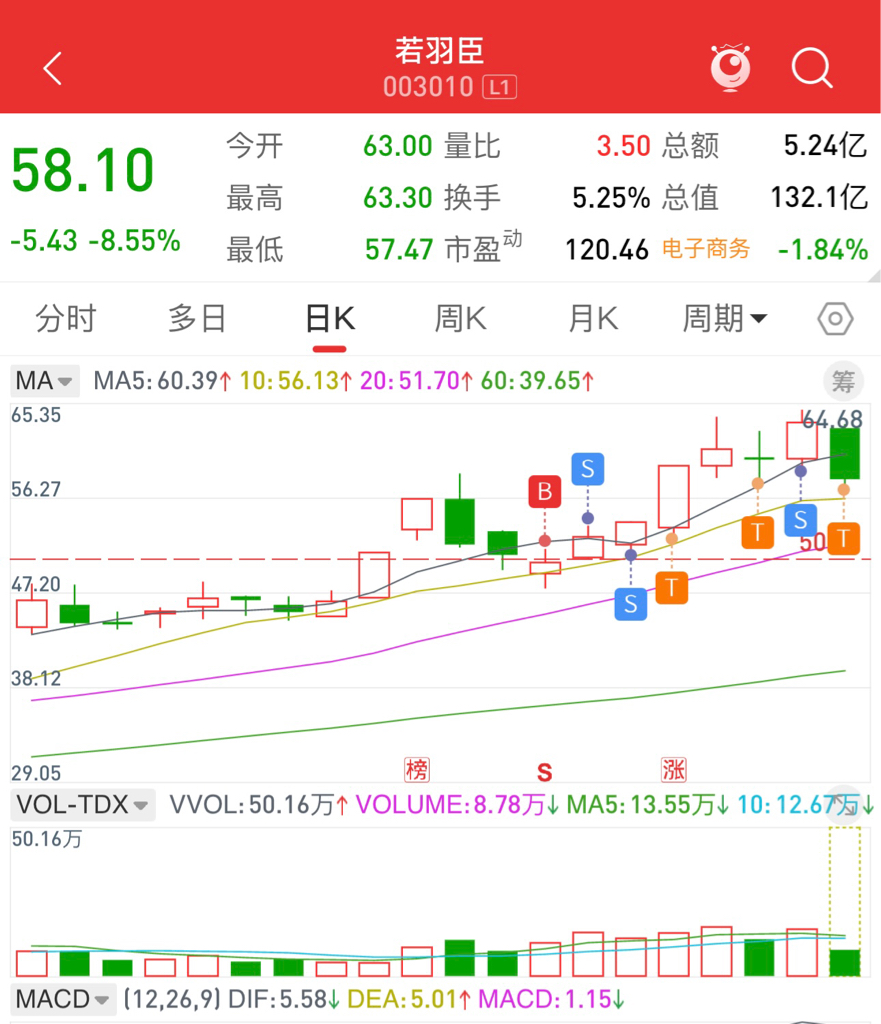This screenshot has width=881, height=1024.
Task: Tap the sector change -1.84%
Action: click(823, 249)
